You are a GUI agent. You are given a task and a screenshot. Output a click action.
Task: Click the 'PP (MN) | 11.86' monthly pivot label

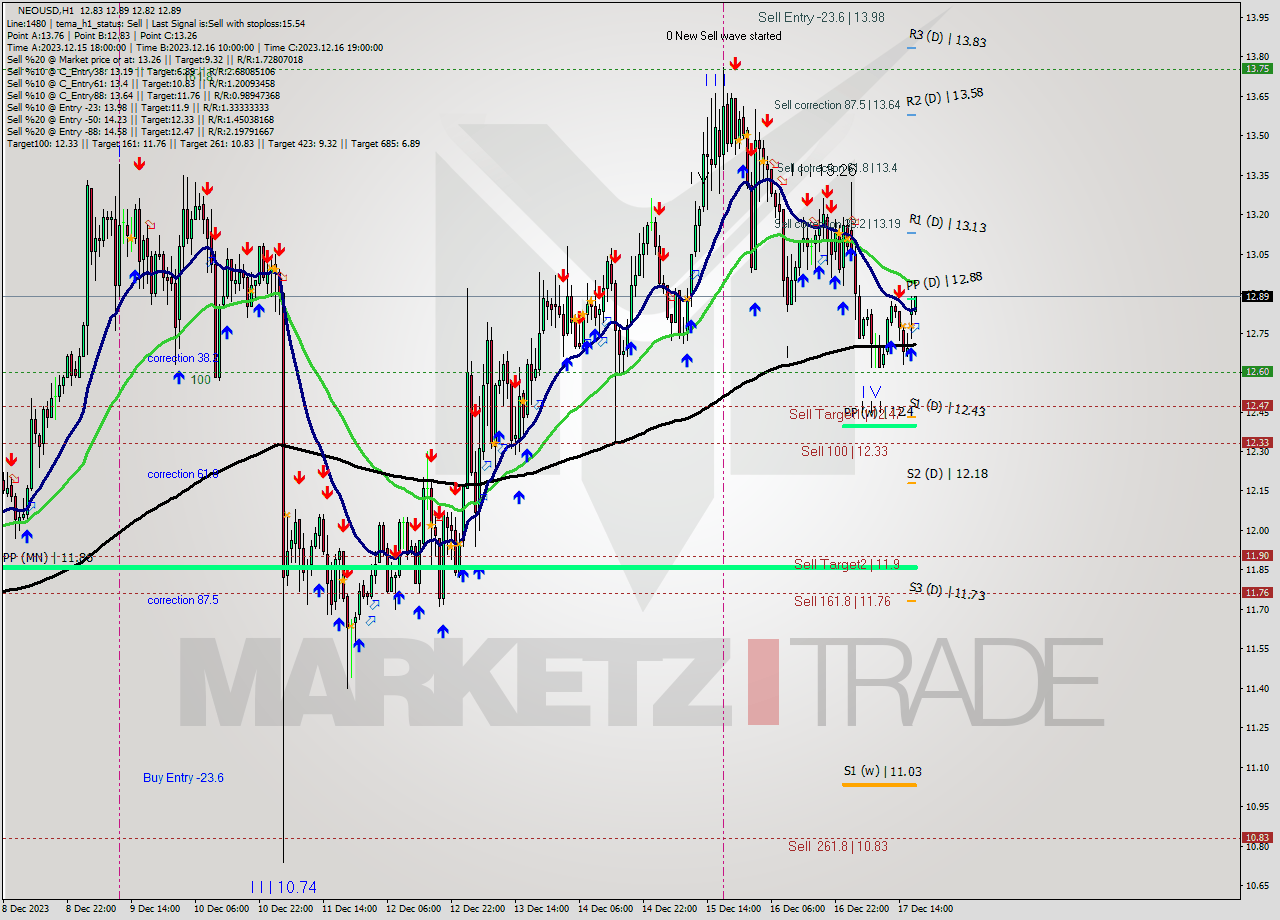pyautogui.click(x=47, y=557)
